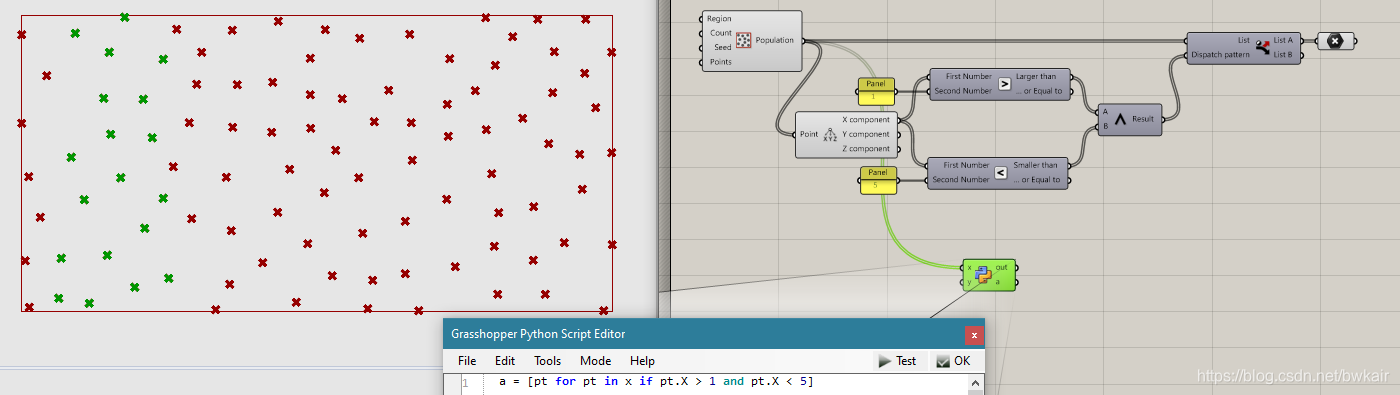Click the AND gate Result component icon

1120,119
